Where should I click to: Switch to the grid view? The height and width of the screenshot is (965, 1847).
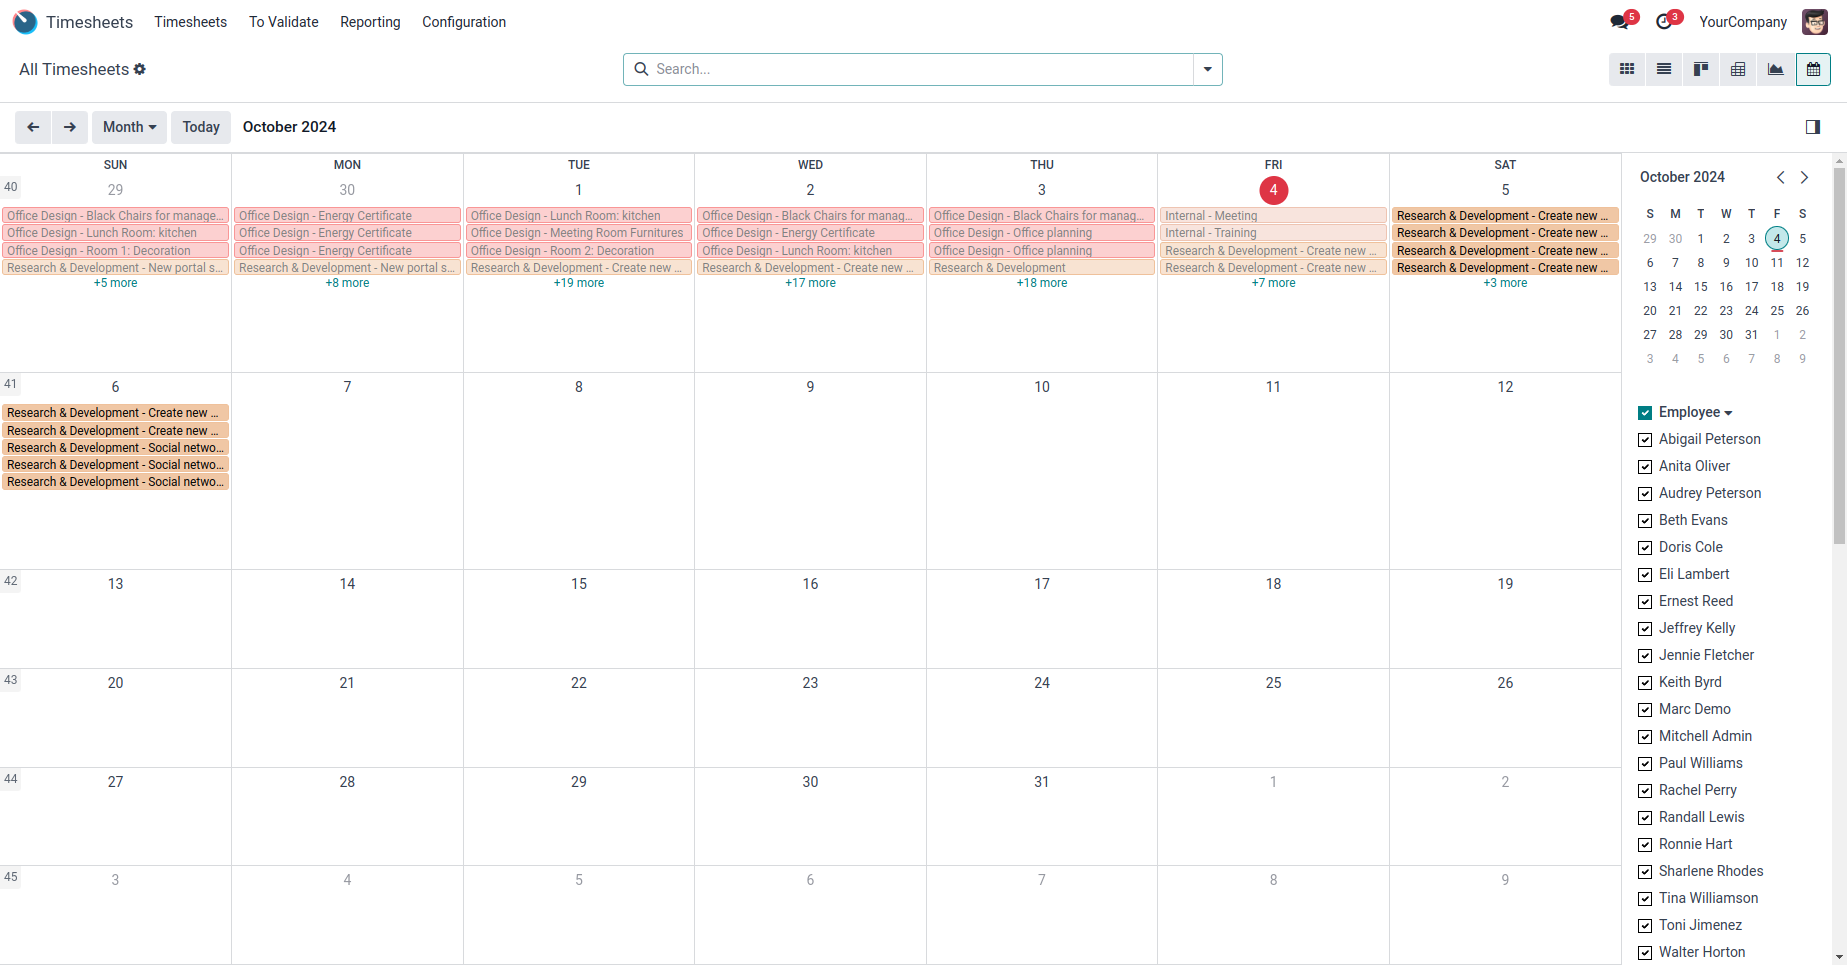point(1627,69)
